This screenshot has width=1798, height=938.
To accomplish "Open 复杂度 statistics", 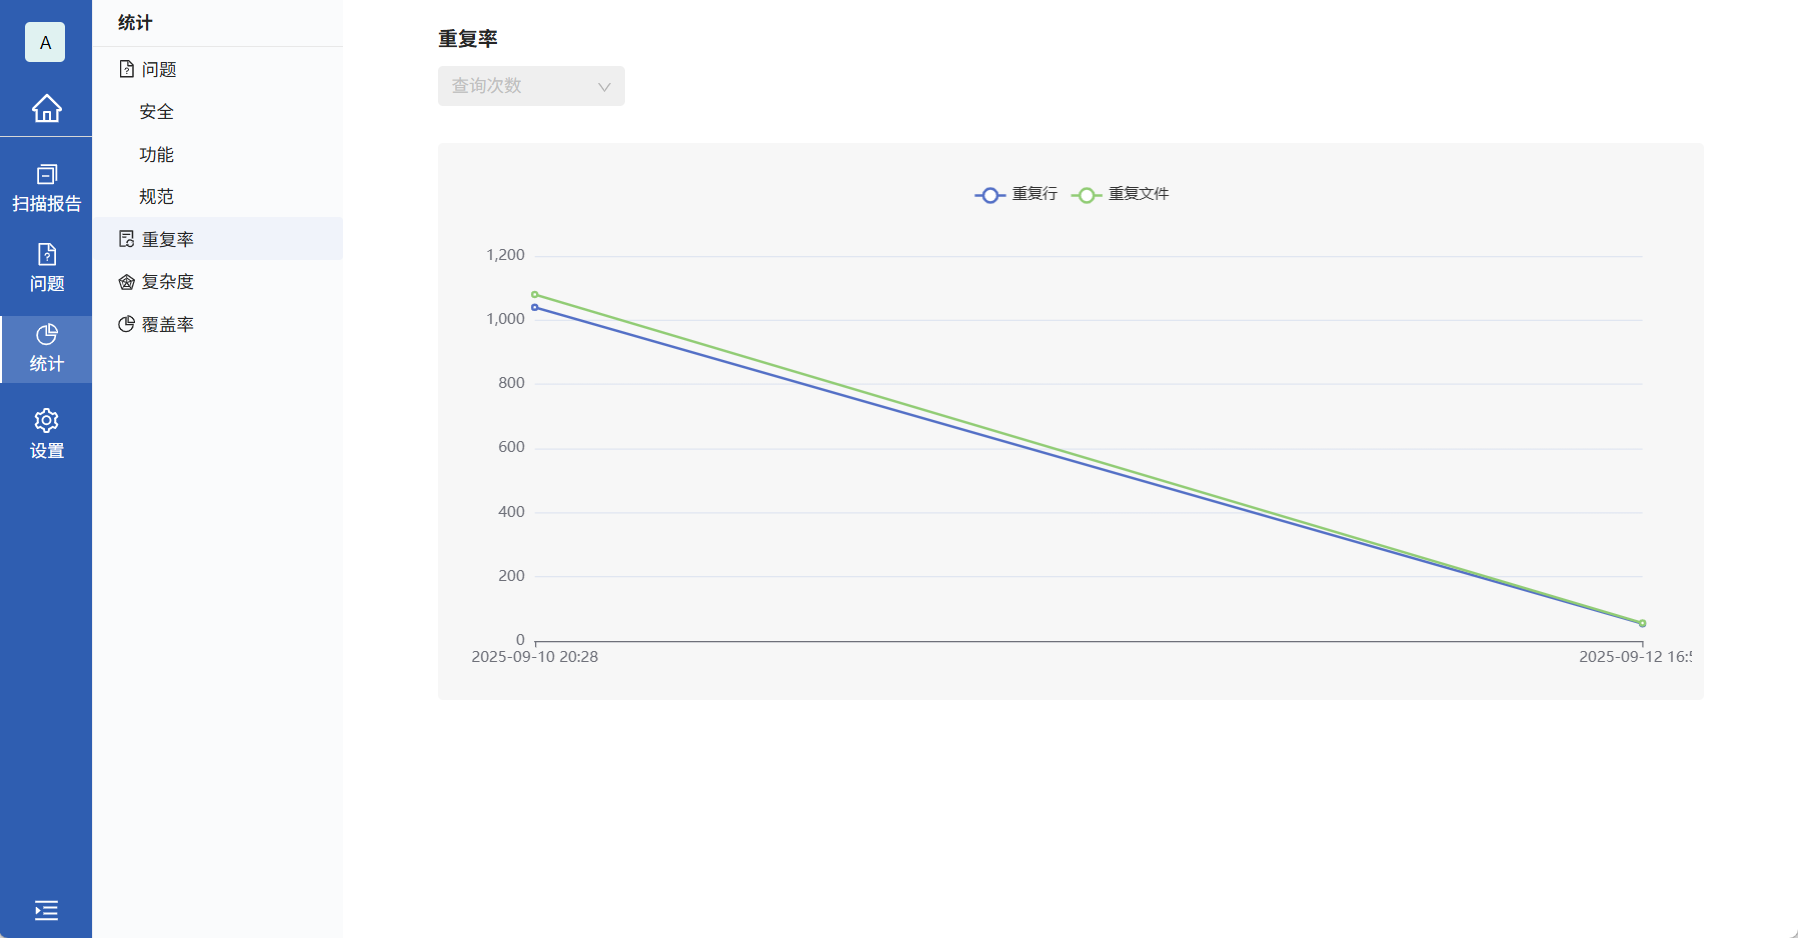I will (x=166, y=281).
